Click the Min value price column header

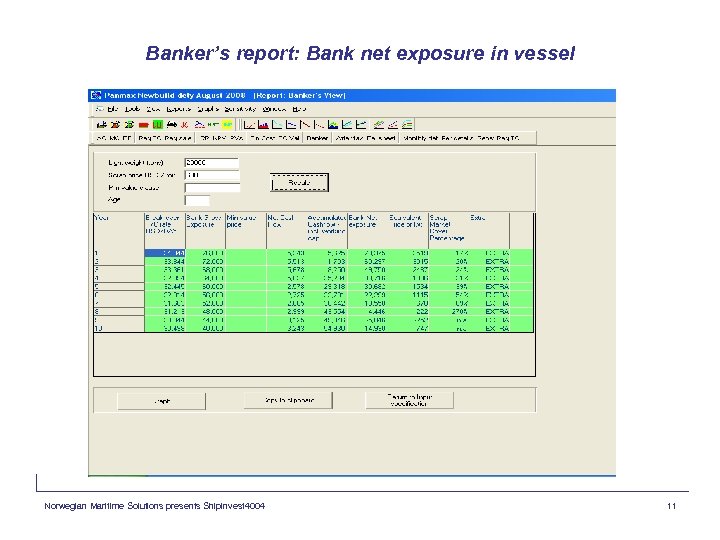click(246, 231)
